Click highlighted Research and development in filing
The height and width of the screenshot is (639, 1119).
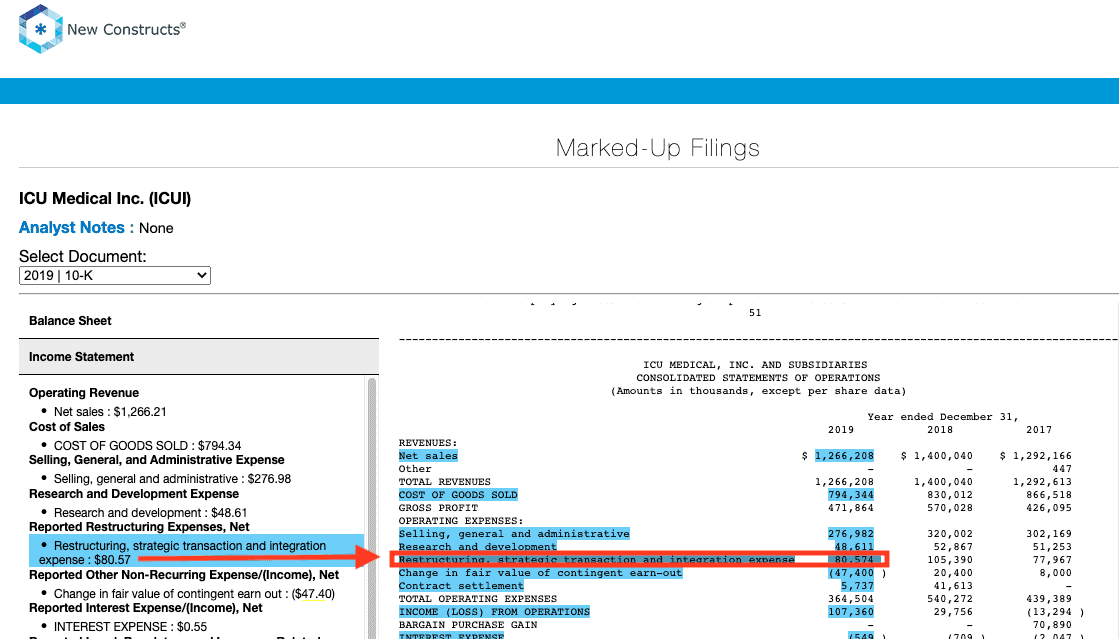pos(477,547)
